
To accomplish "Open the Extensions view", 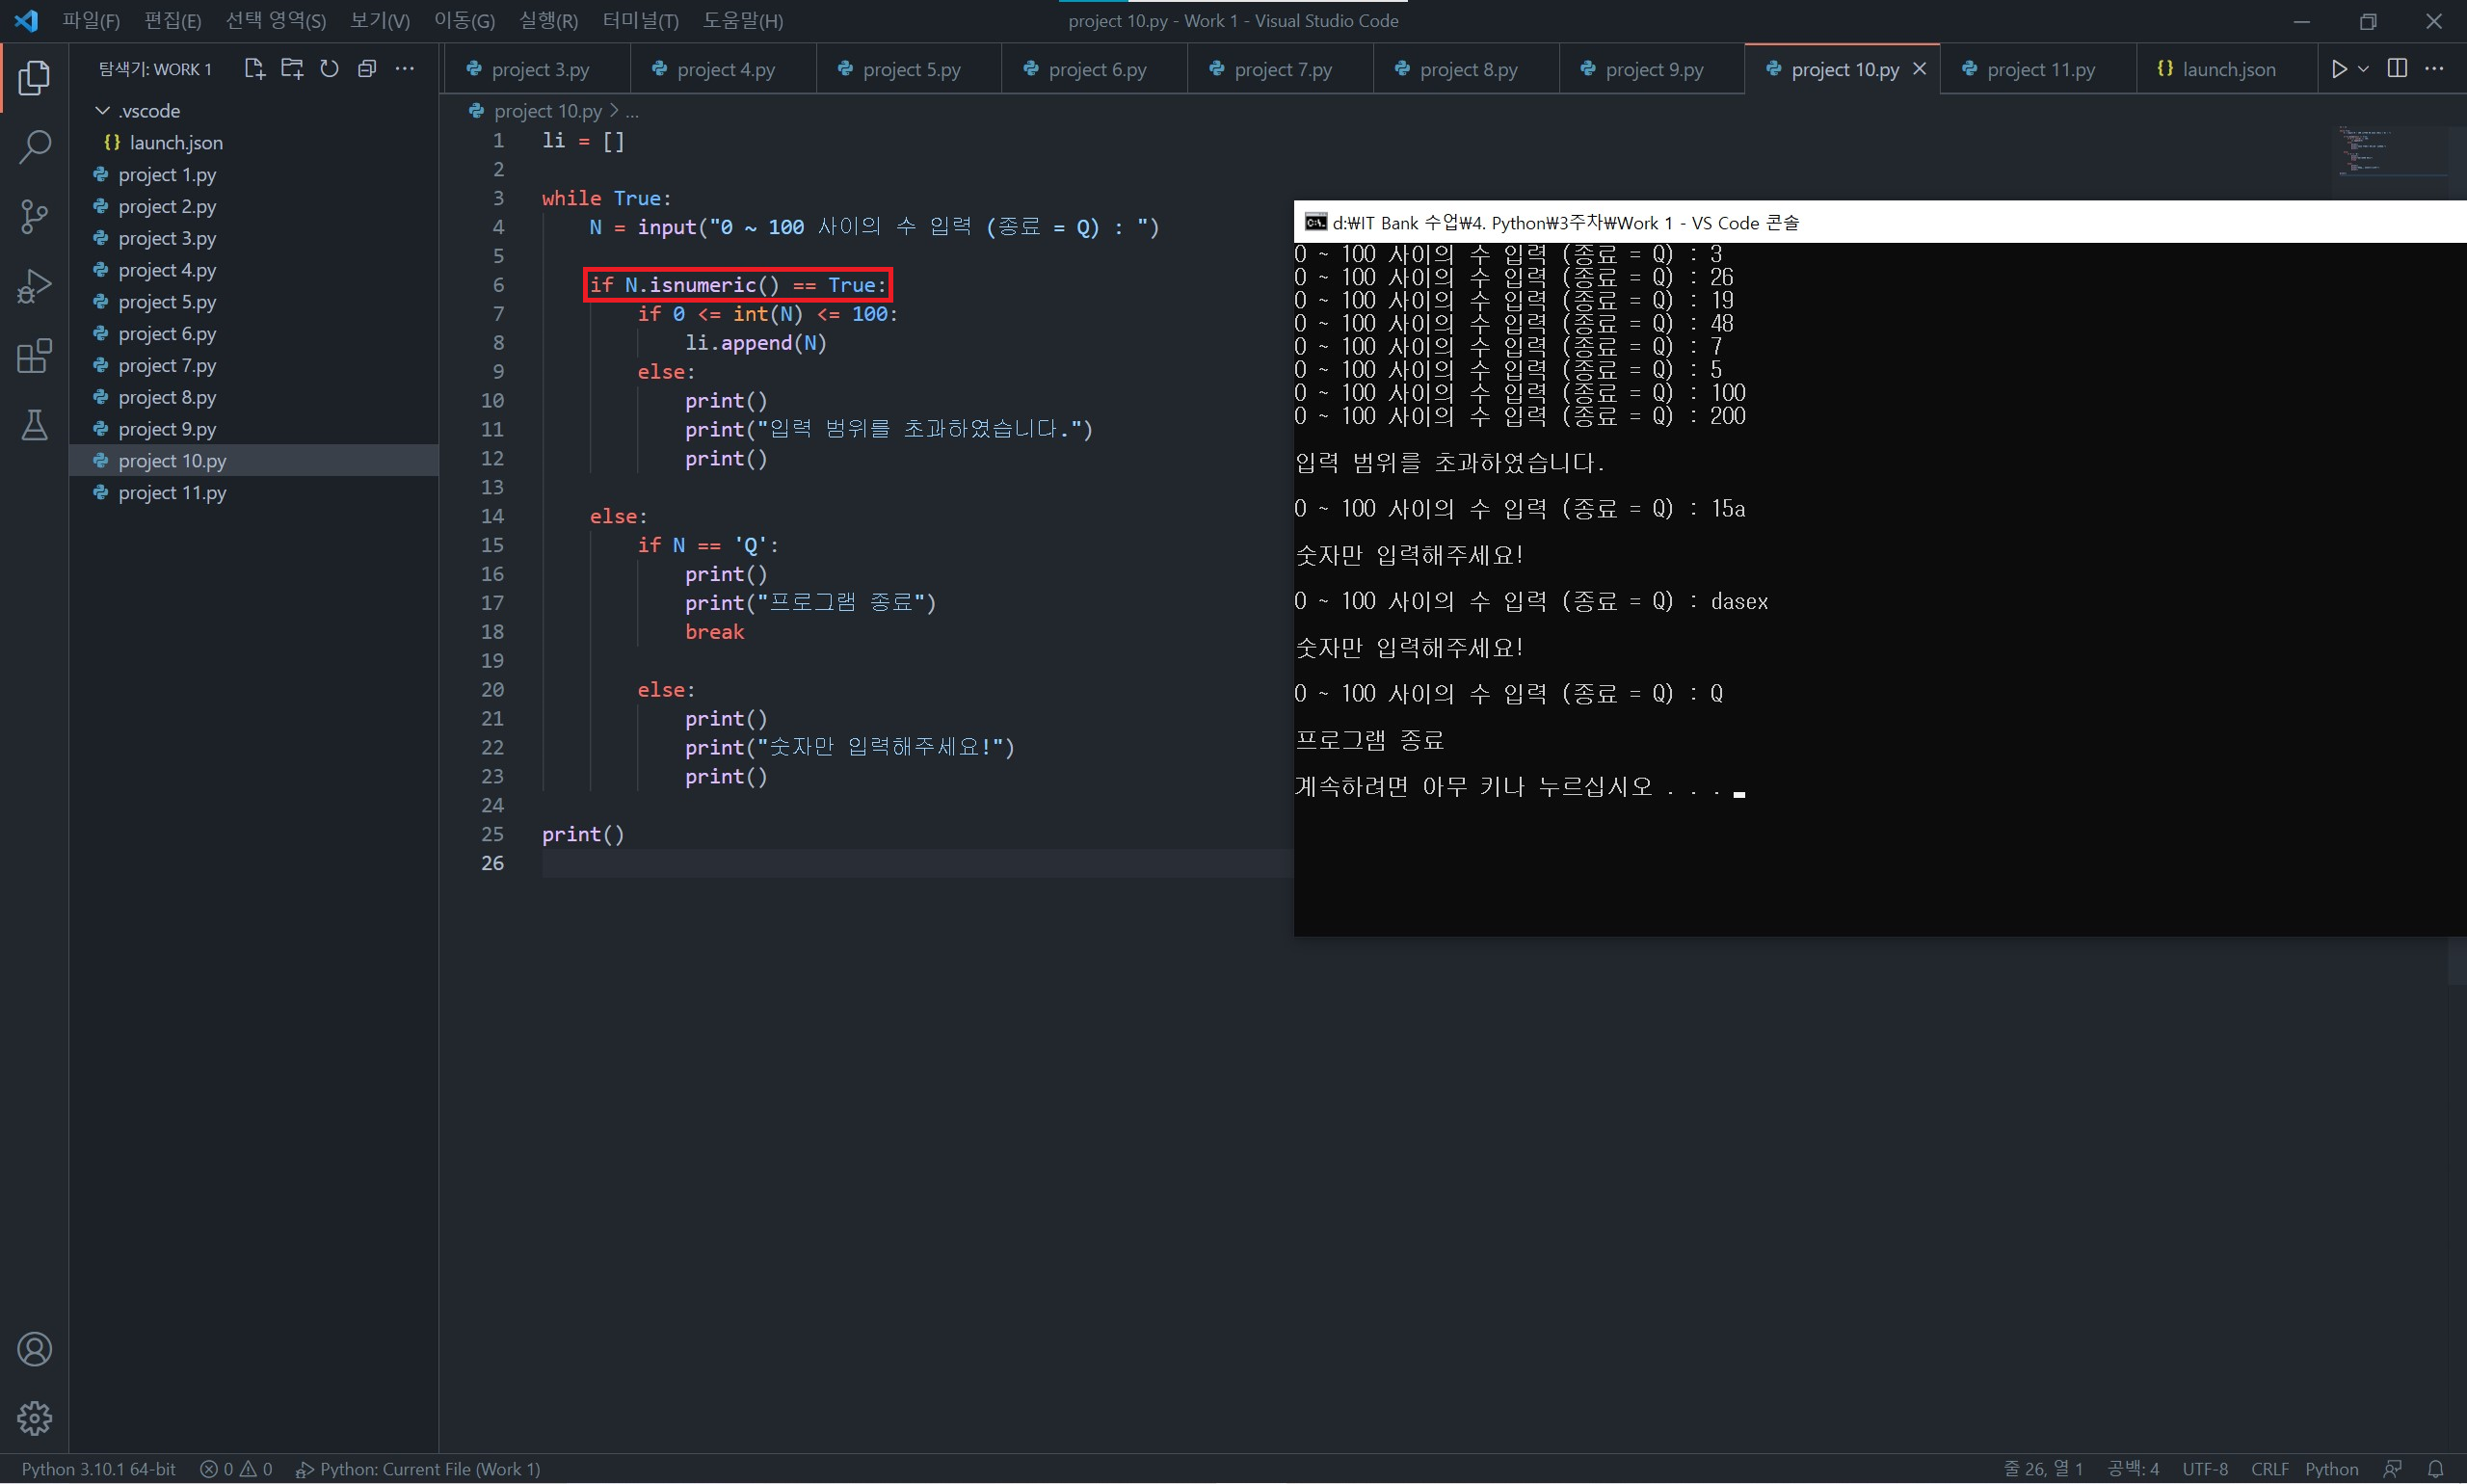I will (34, 356).
